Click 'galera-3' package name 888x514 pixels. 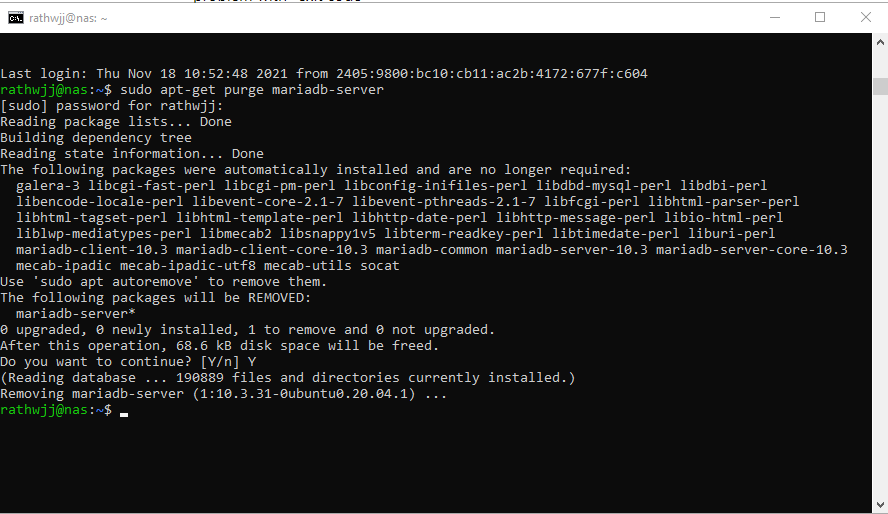click(x=48, y=186)
